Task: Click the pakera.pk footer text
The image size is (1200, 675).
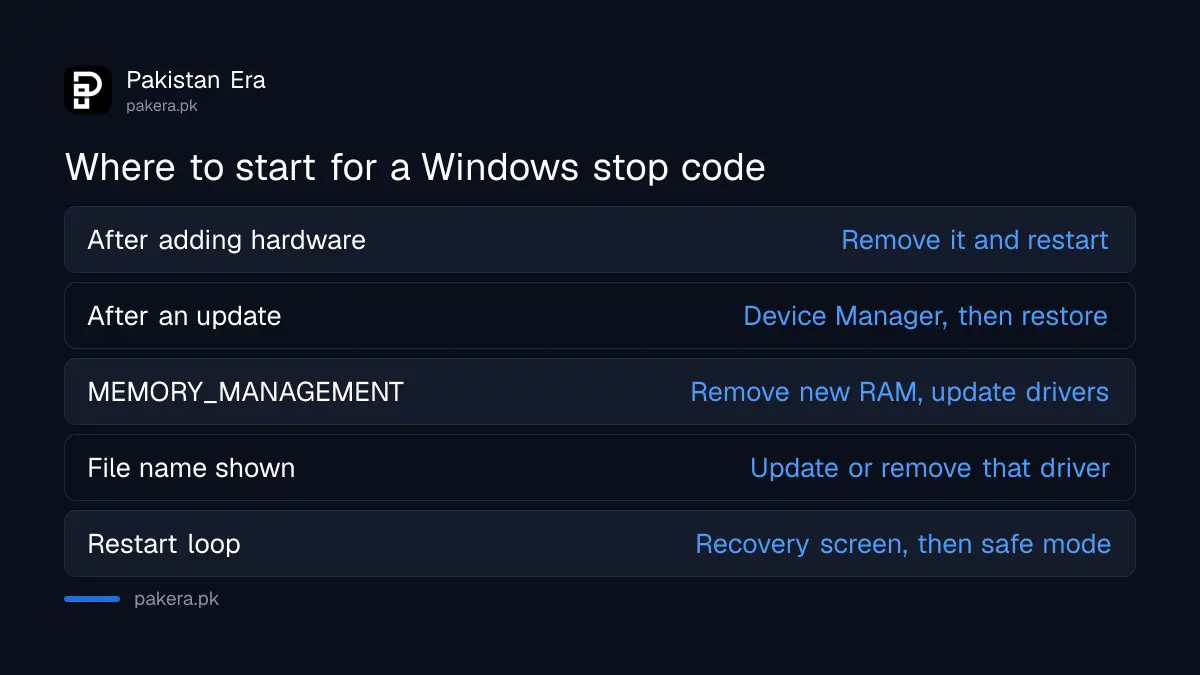Action: 177,599
